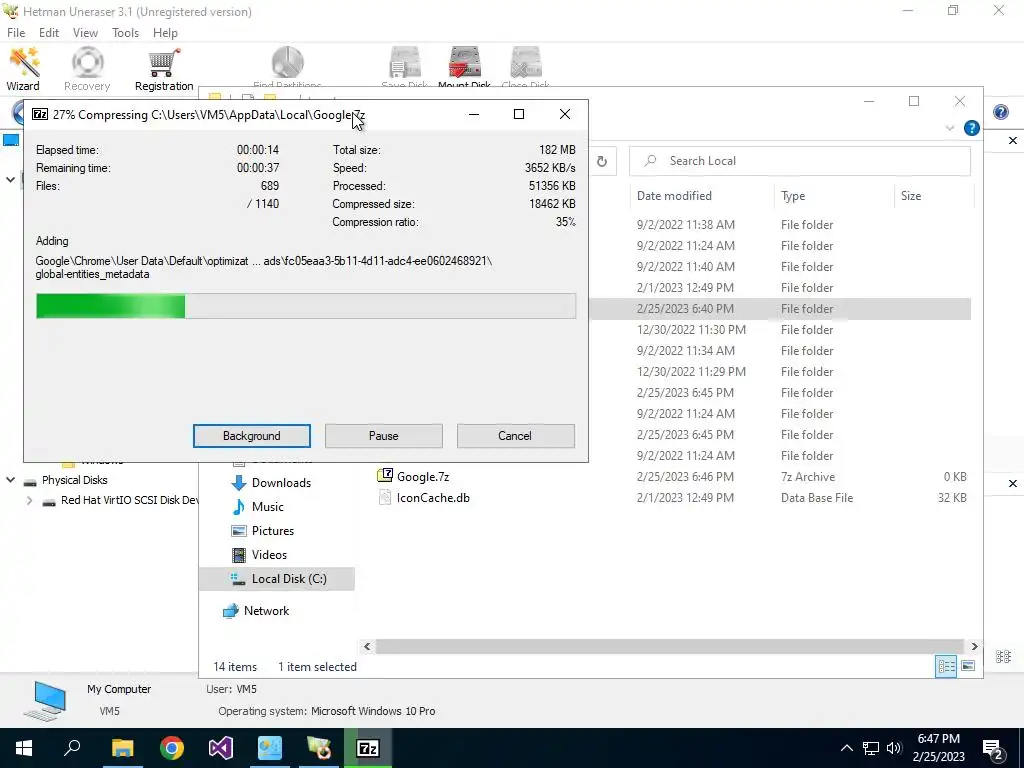Open Pictures in the Explorer sidebar

(272, 531)
